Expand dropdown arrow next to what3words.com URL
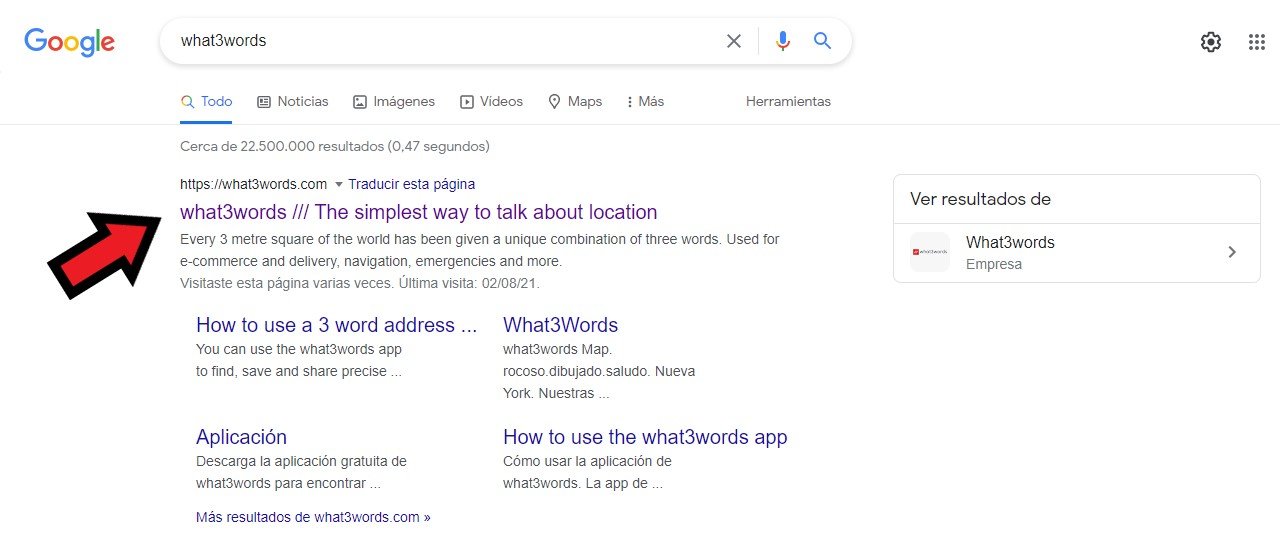This screenshot has width=1280, height=544. pyautogui.click(x=338, y=184)
